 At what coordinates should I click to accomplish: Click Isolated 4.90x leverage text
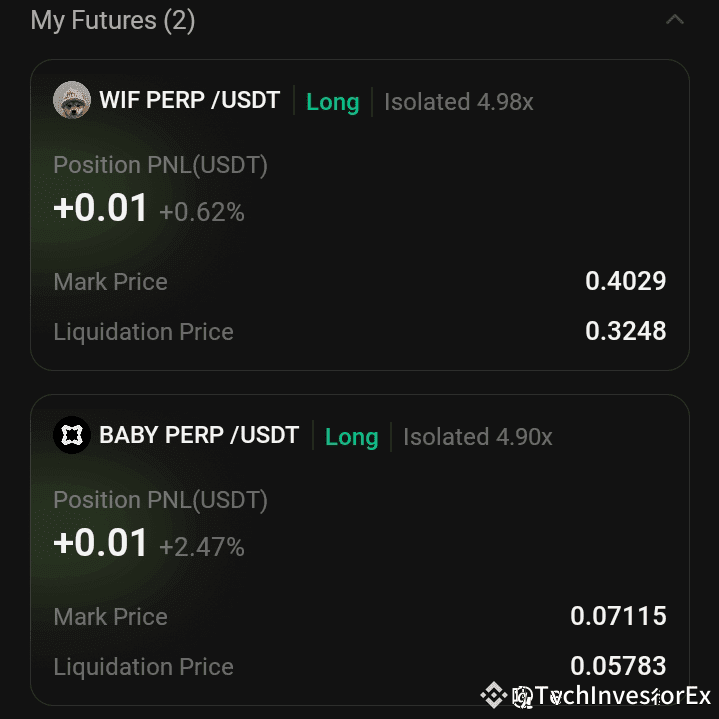tap(477, 437)
